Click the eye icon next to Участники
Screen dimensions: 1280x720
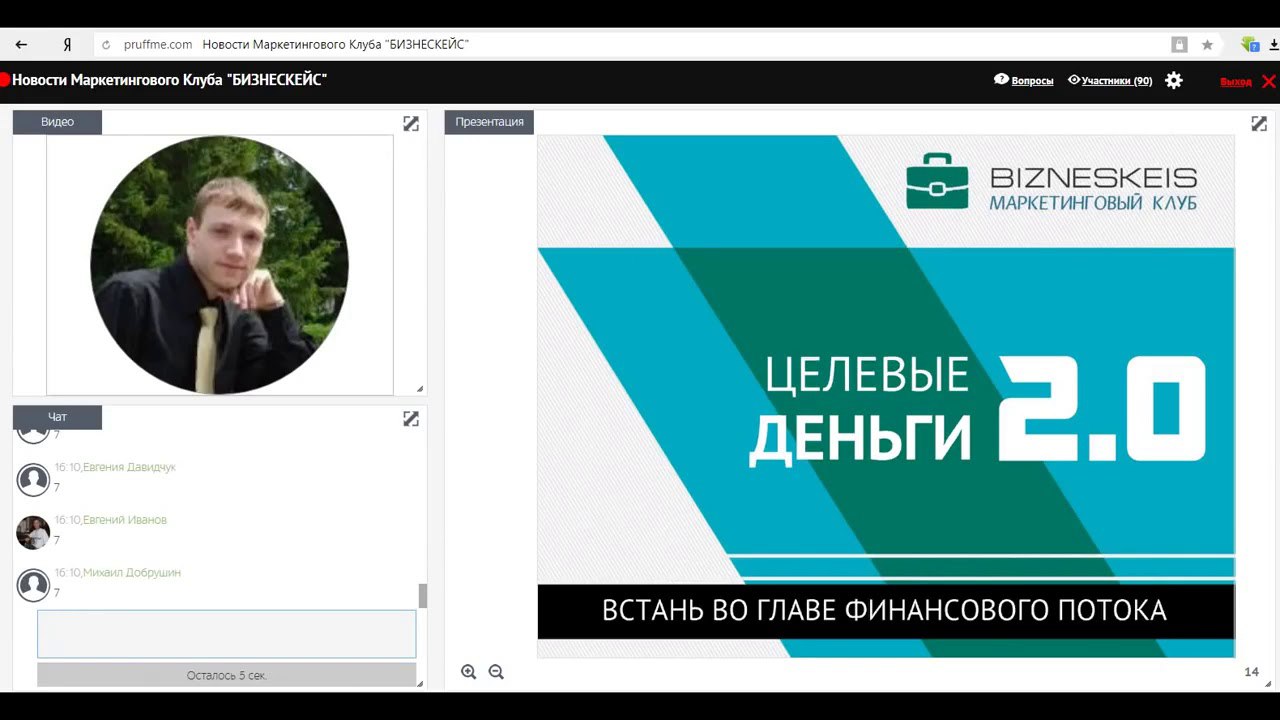(1074, 80)
